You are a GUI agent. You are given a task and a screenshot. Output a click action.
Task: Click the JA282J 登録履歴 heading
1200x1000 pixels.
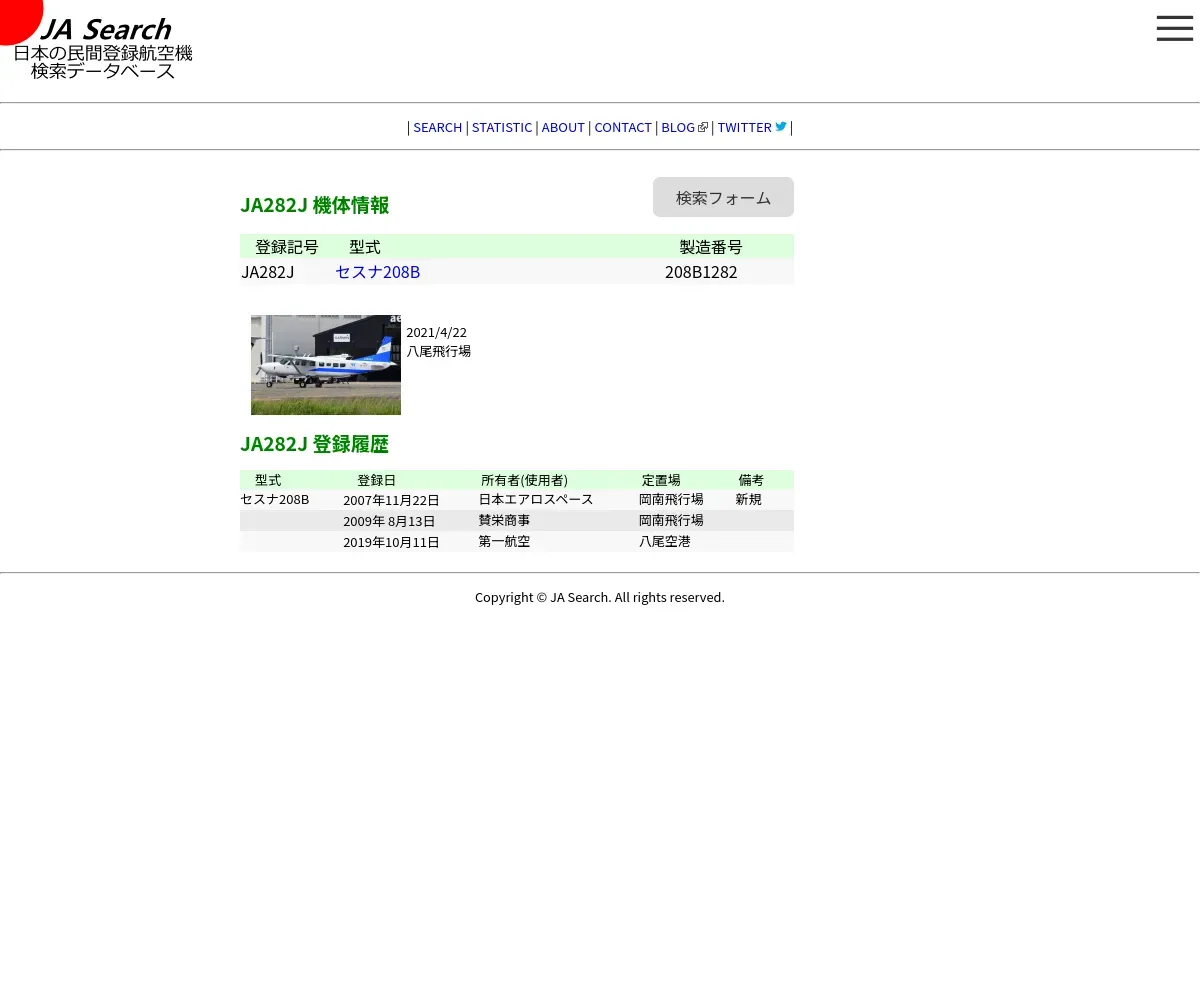[x=314, y=444]
